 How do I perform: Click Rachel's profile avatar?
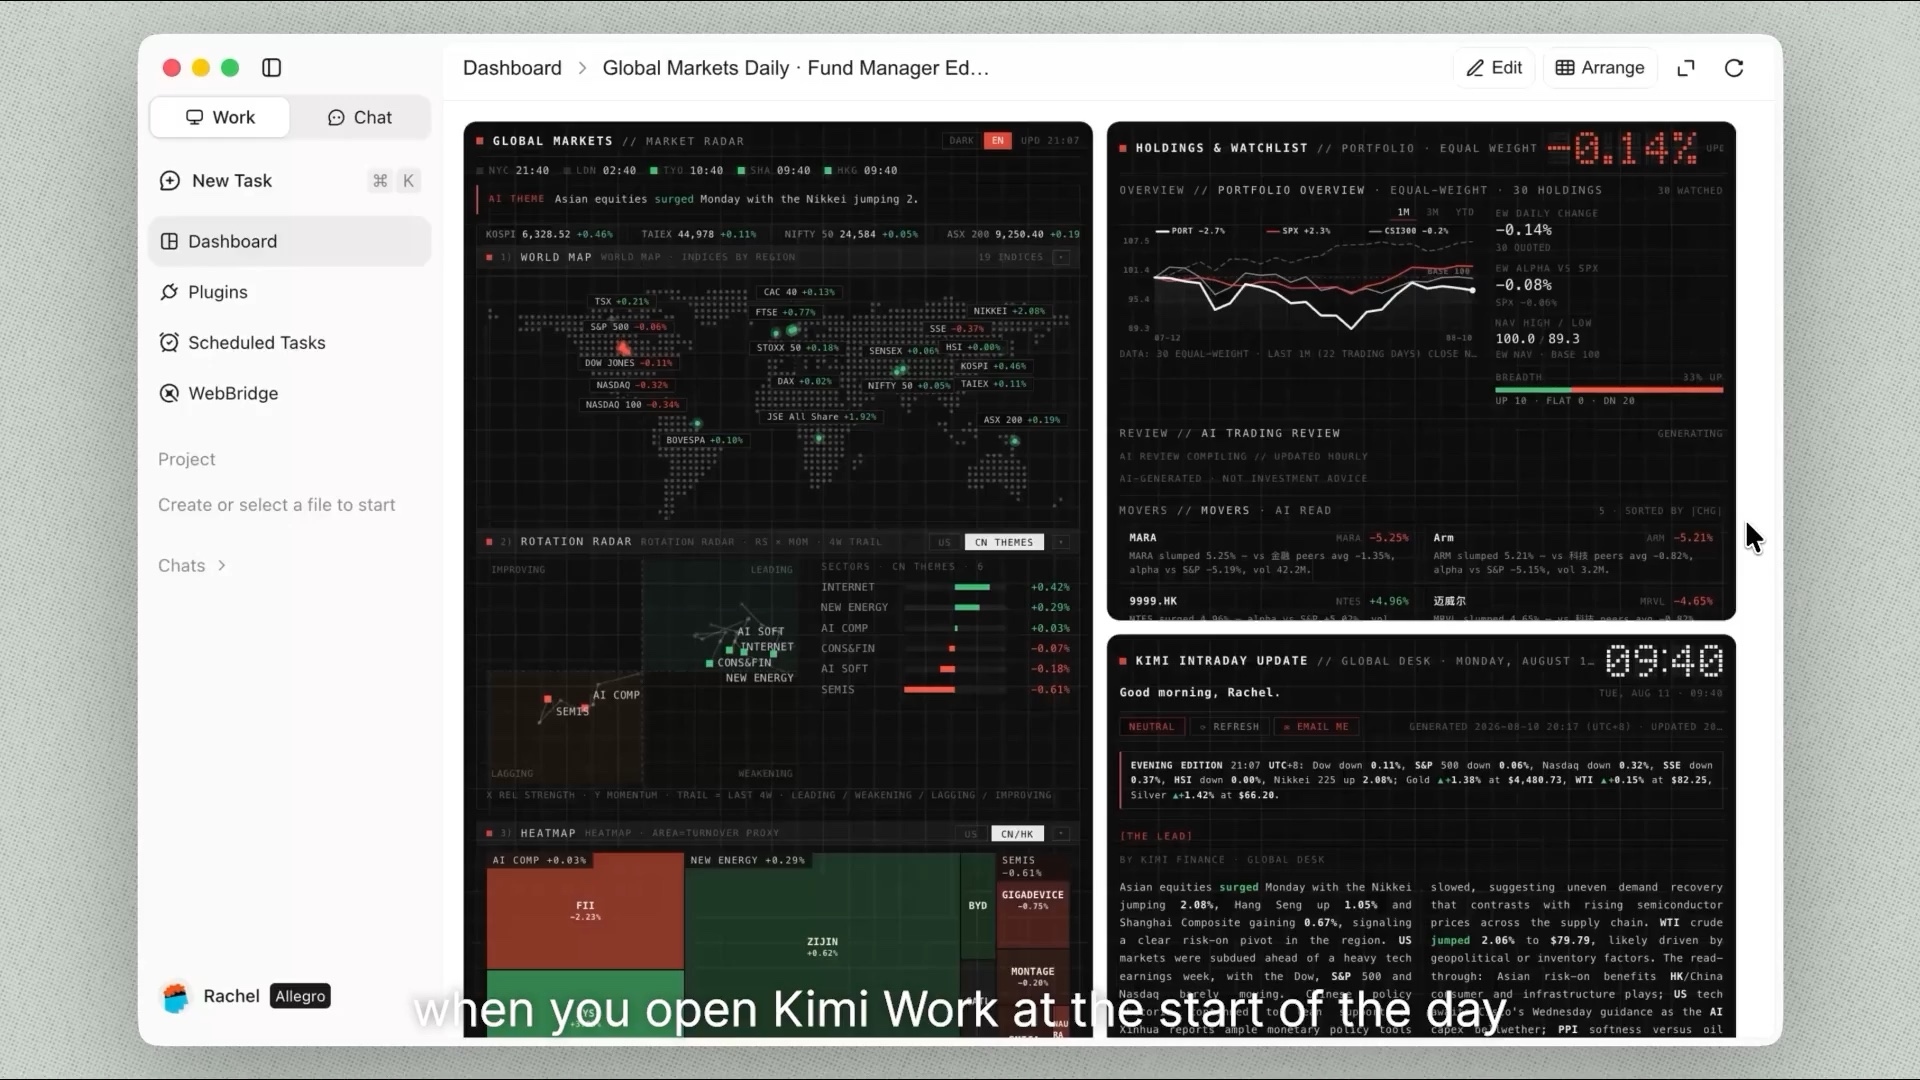176,996
